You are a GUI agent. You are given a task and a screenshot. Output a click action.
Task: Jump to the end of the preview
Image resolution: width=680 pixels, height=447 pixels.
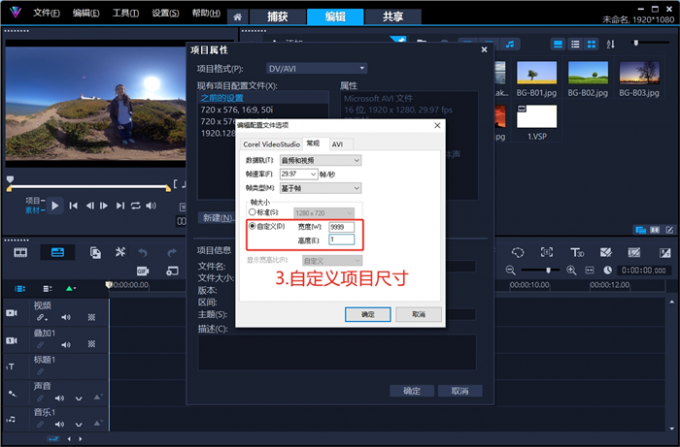[x=120, y=206]
